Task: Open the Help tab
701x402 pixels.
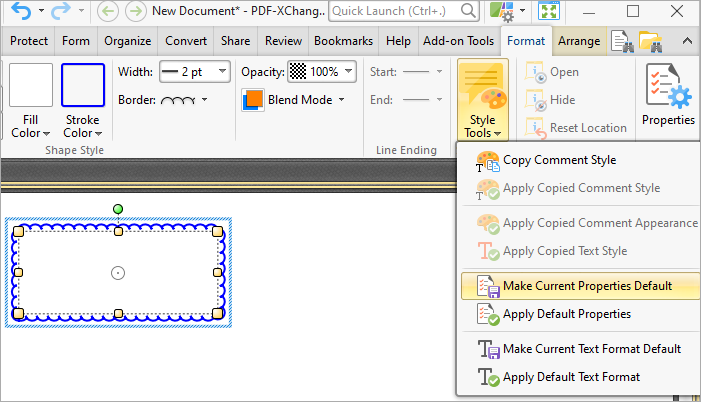Action: click(398, 41)
